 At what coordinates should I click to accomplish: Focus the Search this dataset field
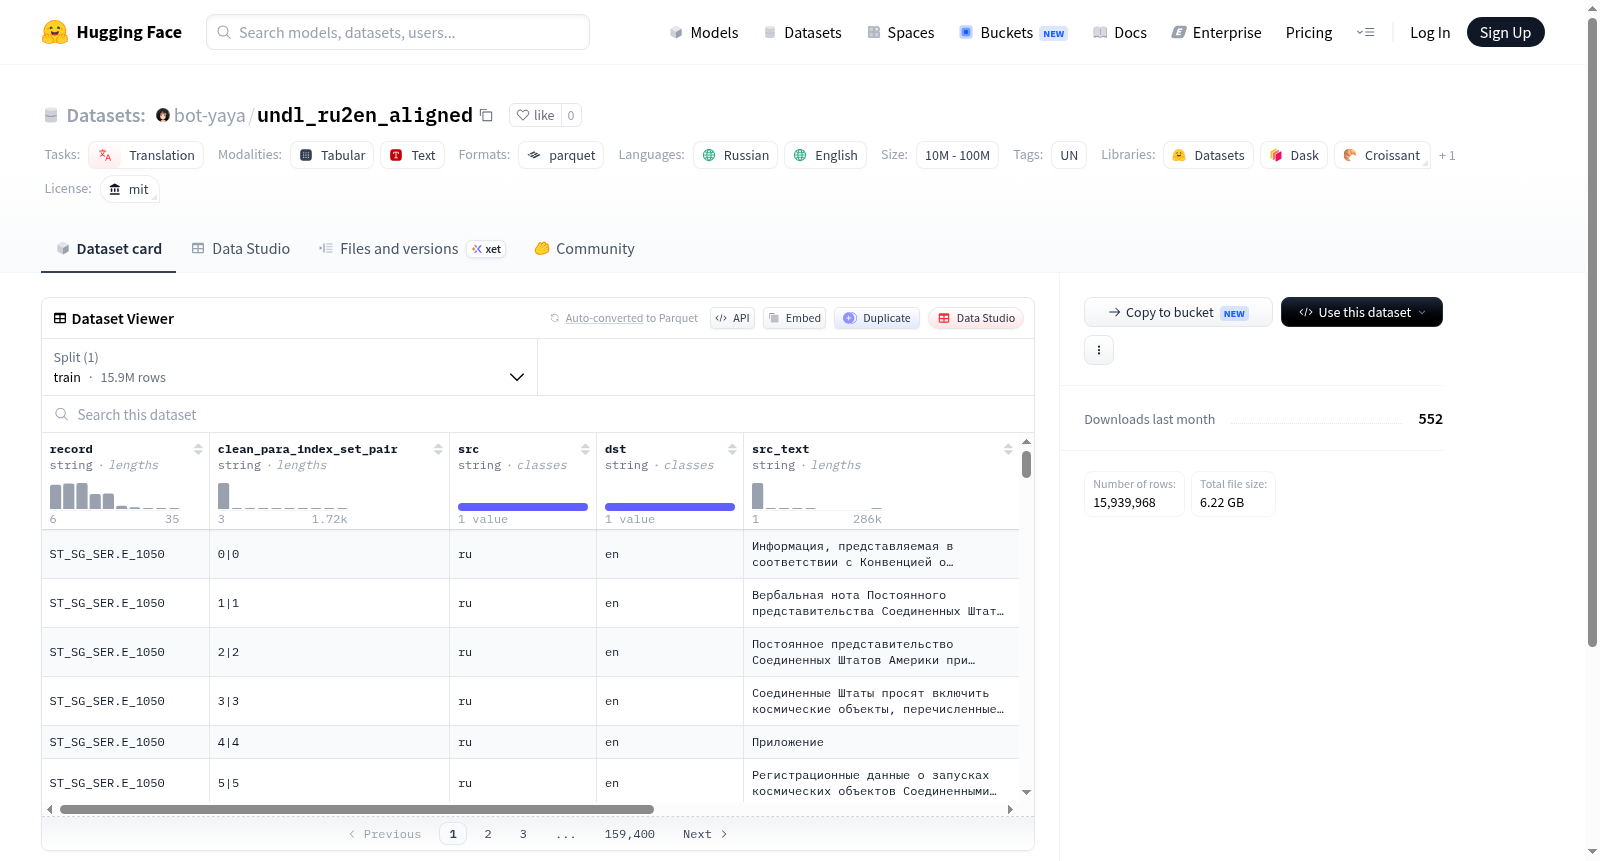(538, 414)
